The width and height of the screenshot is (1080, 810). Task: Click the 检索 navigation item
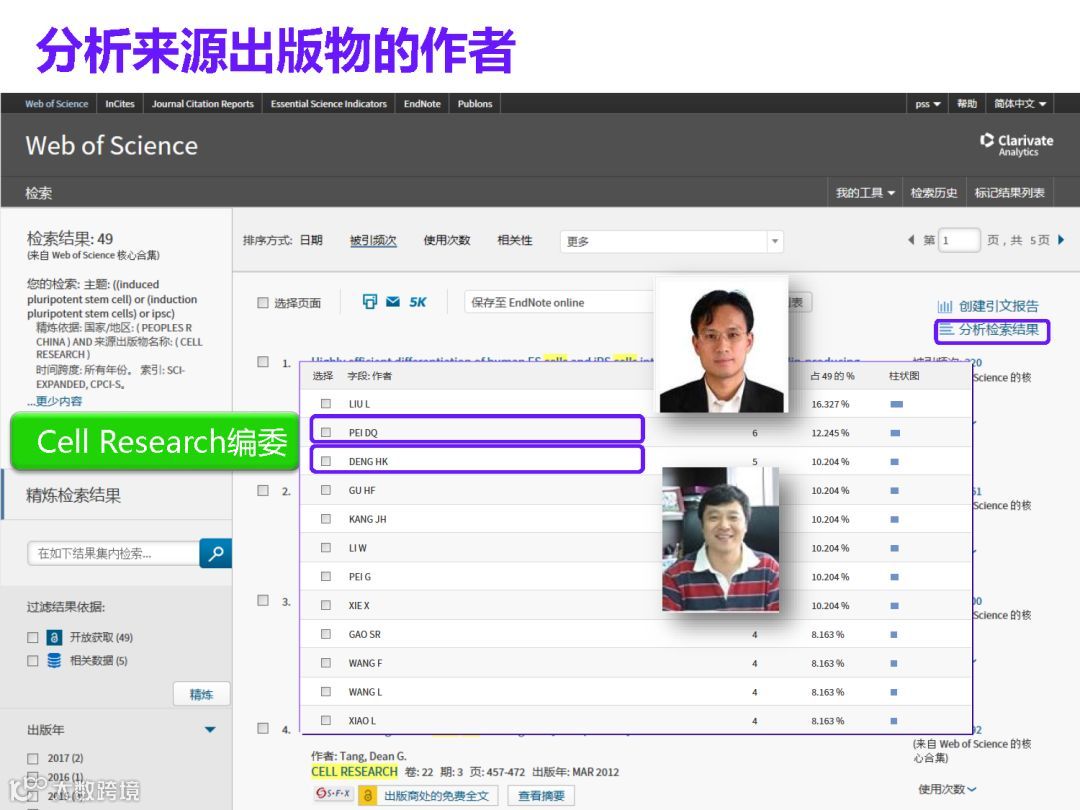(39, 193)
